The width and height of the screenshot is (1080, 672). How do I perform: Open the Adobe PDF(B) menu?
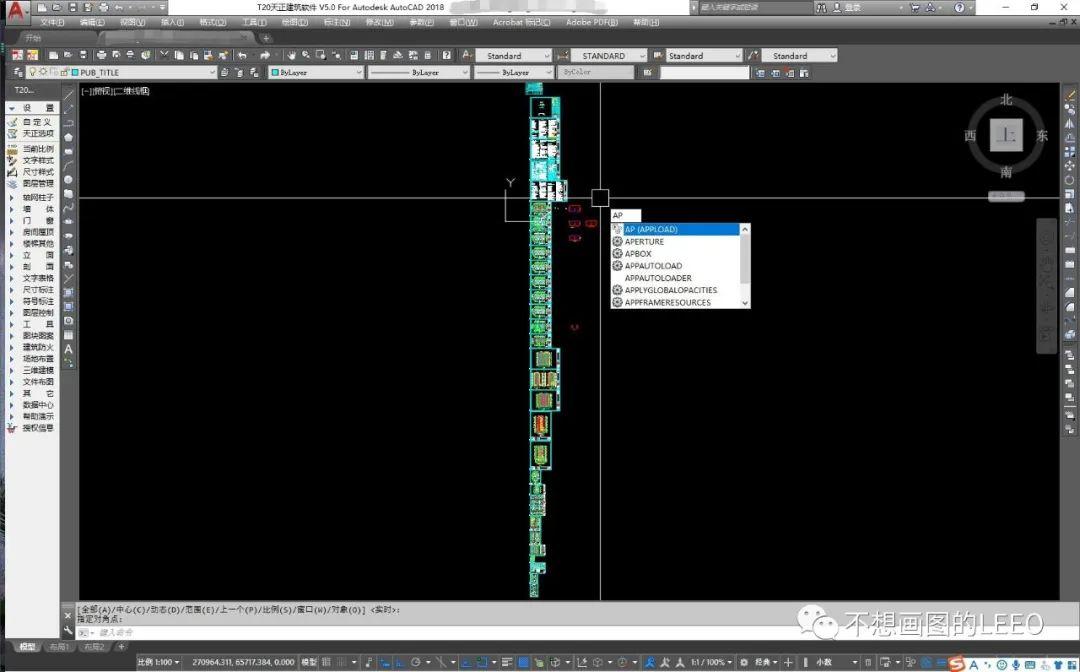coord(592,23)
